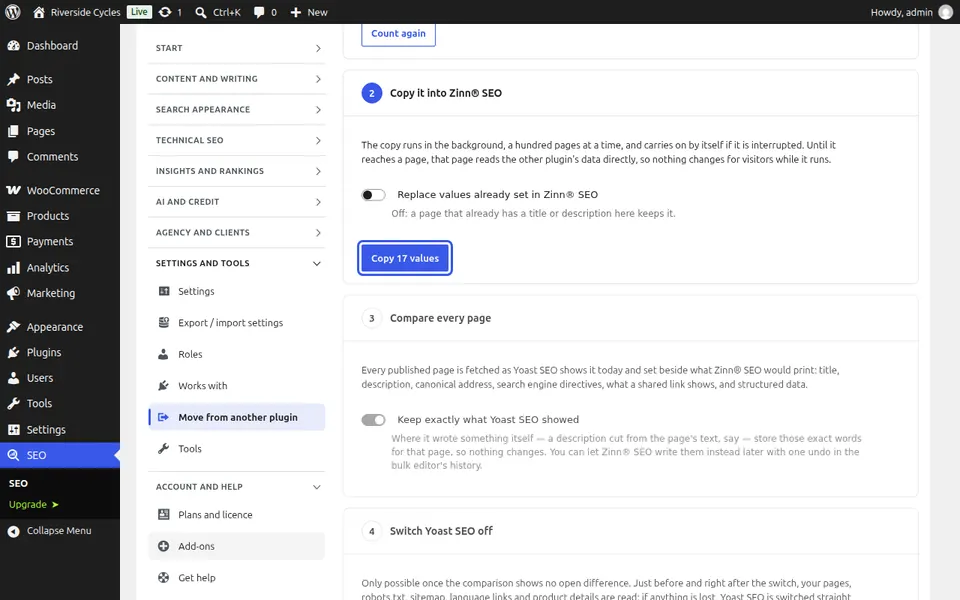Open the Analytics bar chart icon
This screenshot has height=600, width=960.
(x=13, y=268)
